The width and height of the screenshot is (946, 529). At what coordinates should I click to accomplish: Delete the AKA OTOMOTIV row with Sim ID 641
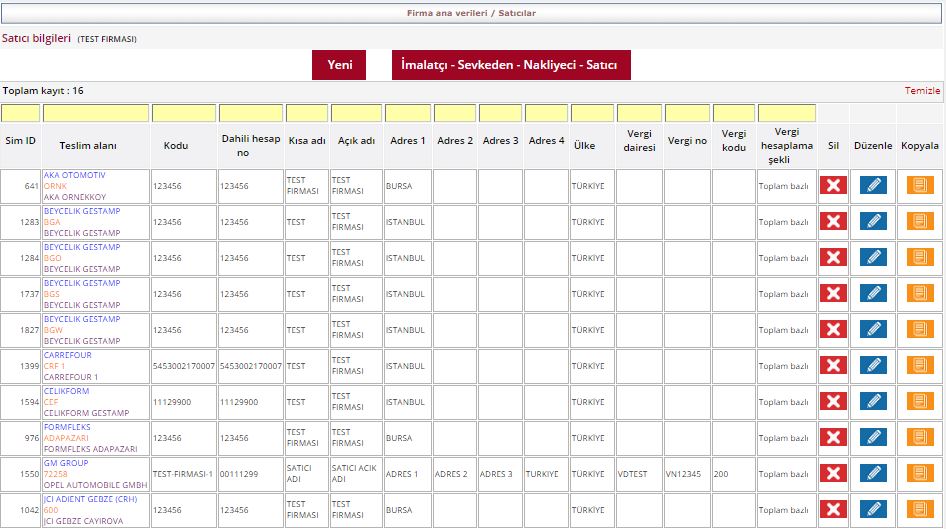(833, 185)
